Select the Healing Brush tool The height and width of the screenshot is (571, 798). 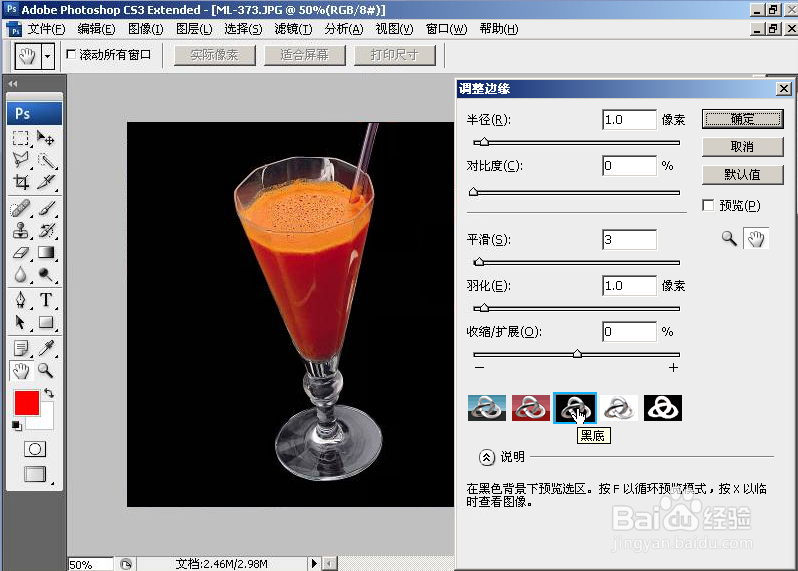coord(20,208)
